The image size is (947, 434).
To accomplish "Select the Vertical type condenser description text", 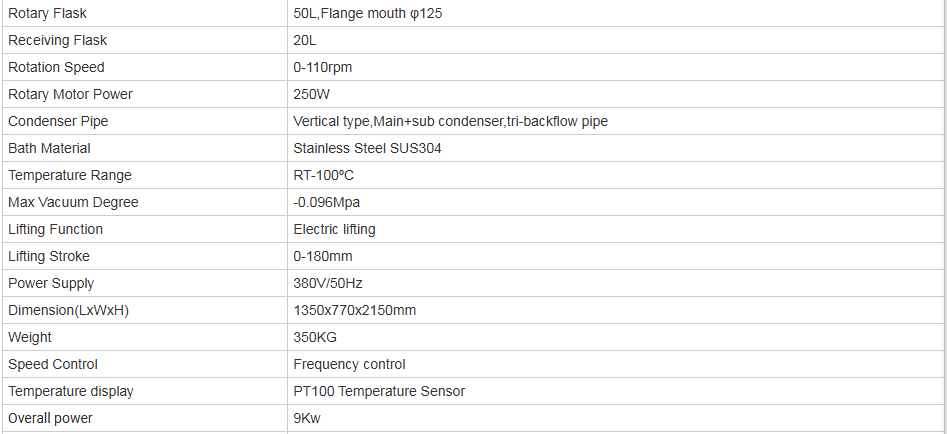I will 450,121.
